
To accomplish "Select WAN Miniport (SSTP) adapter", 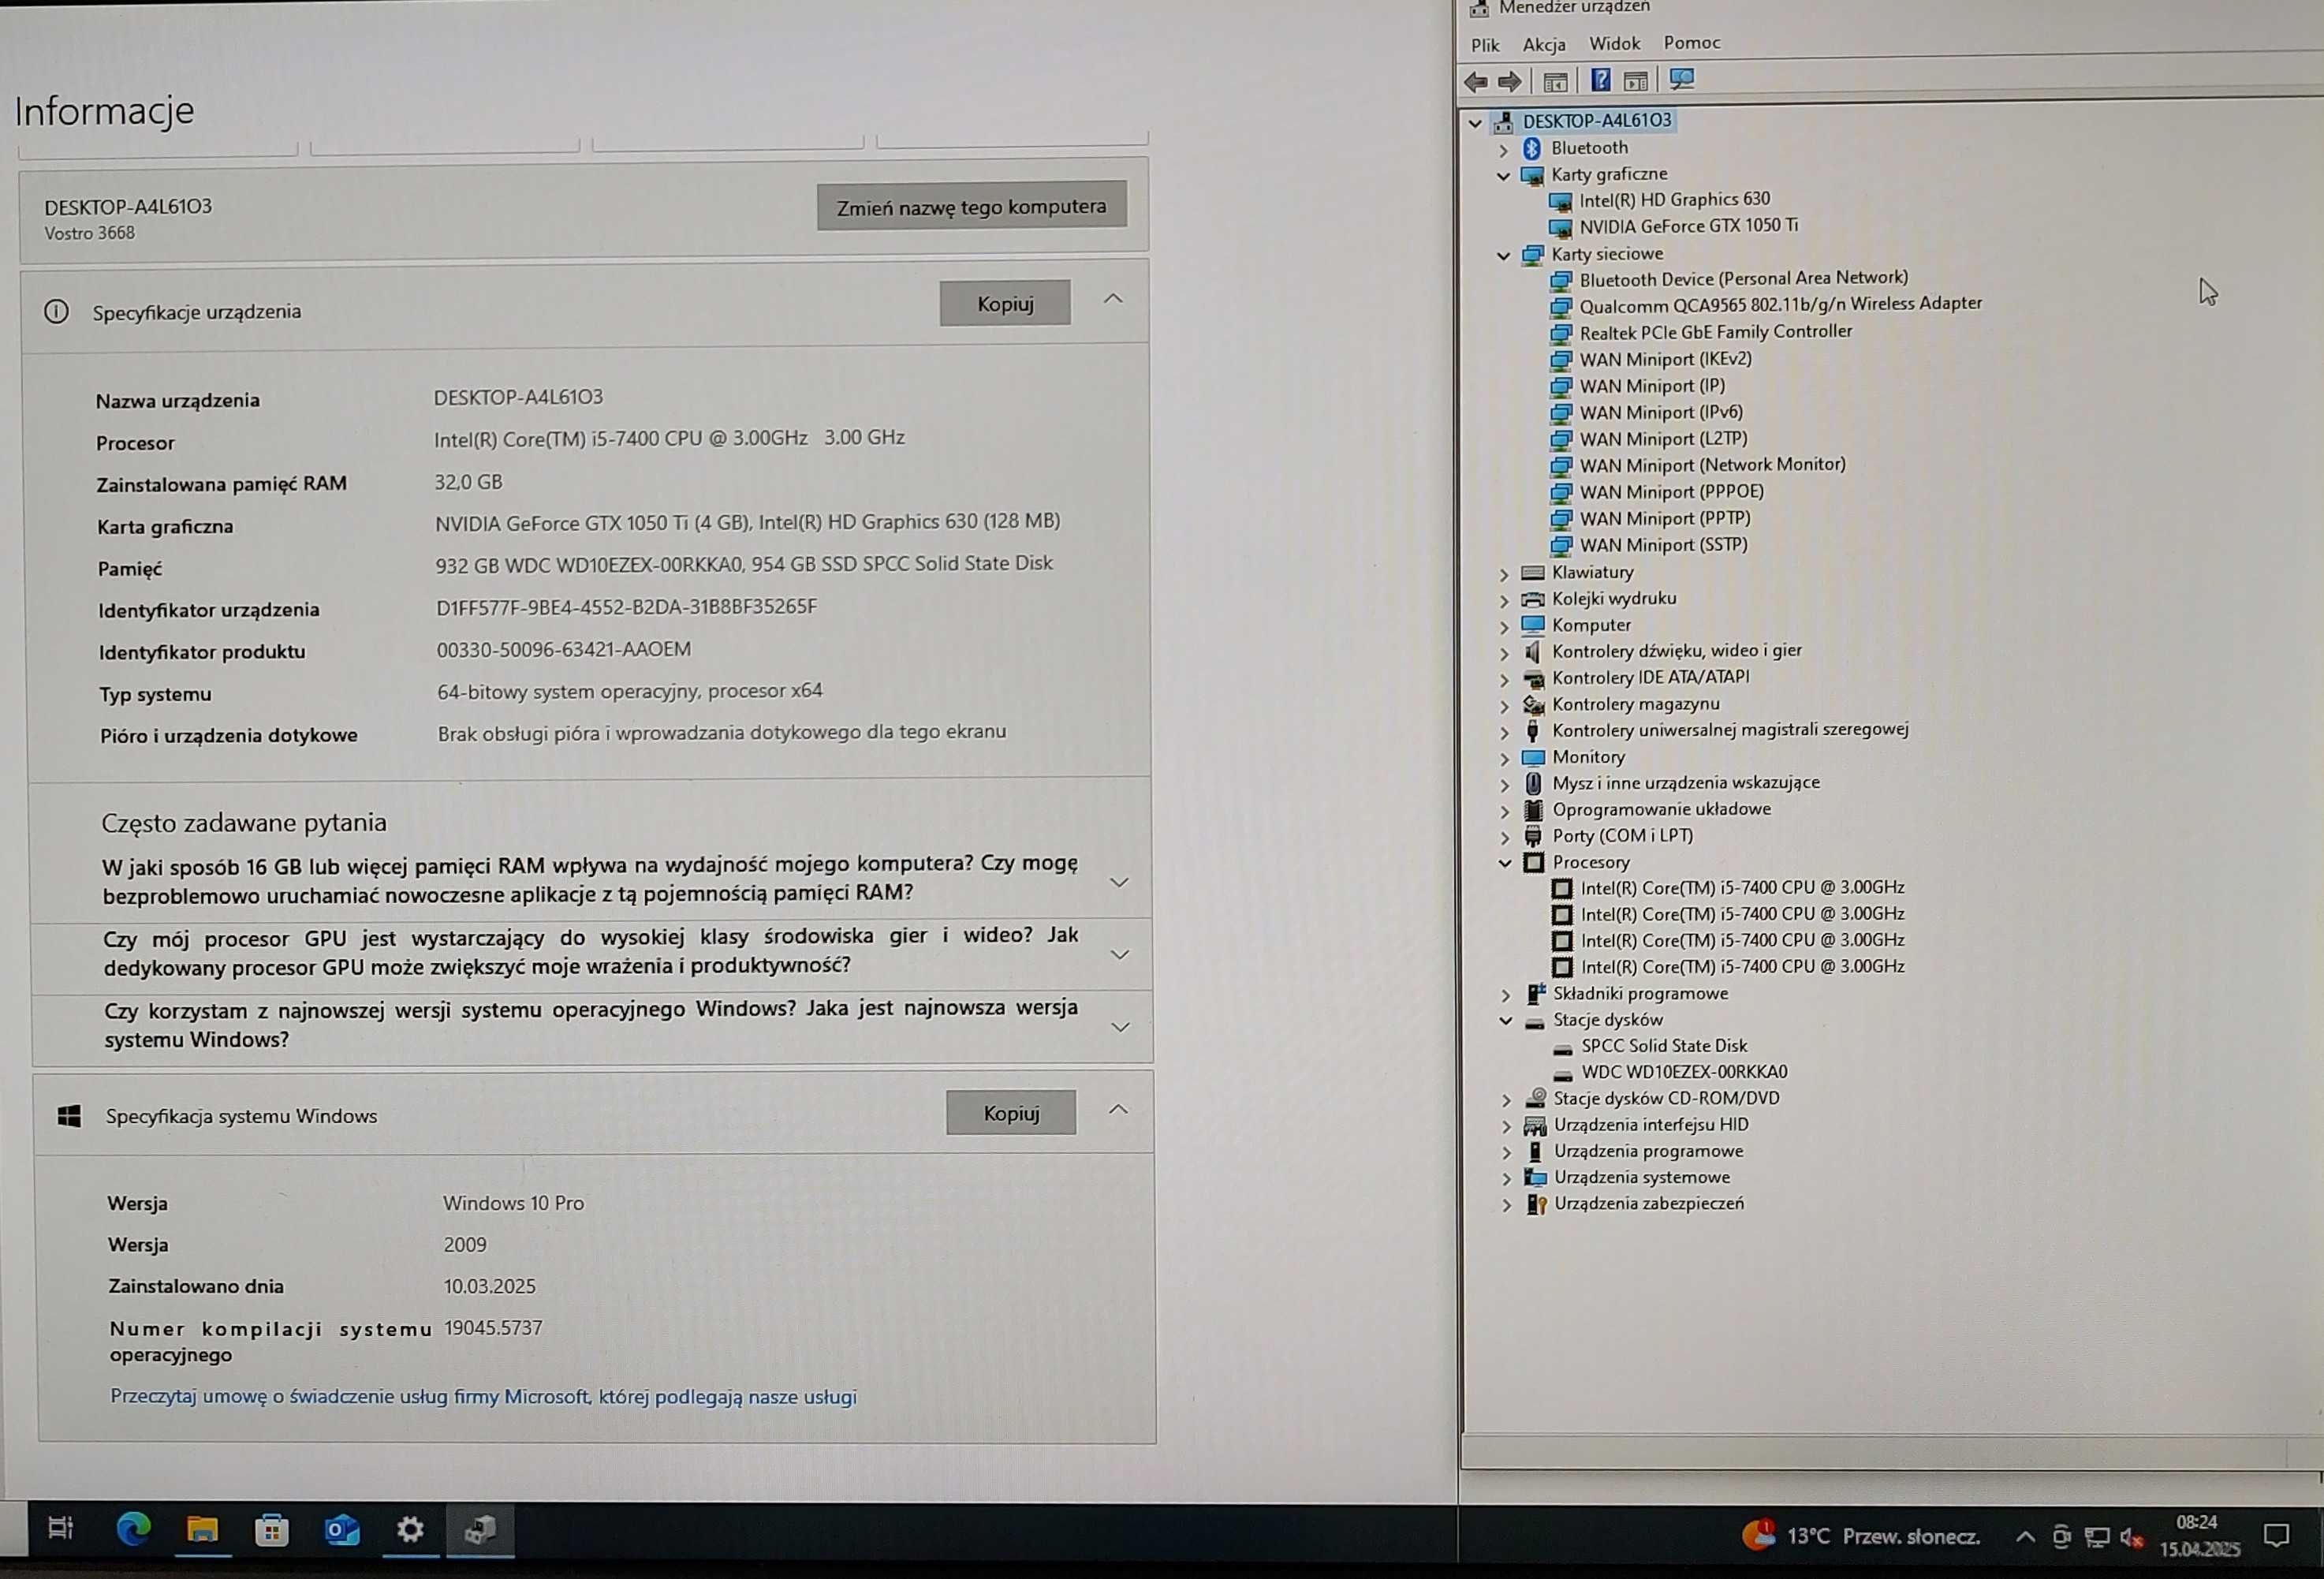I will [x=1663, y=545].
